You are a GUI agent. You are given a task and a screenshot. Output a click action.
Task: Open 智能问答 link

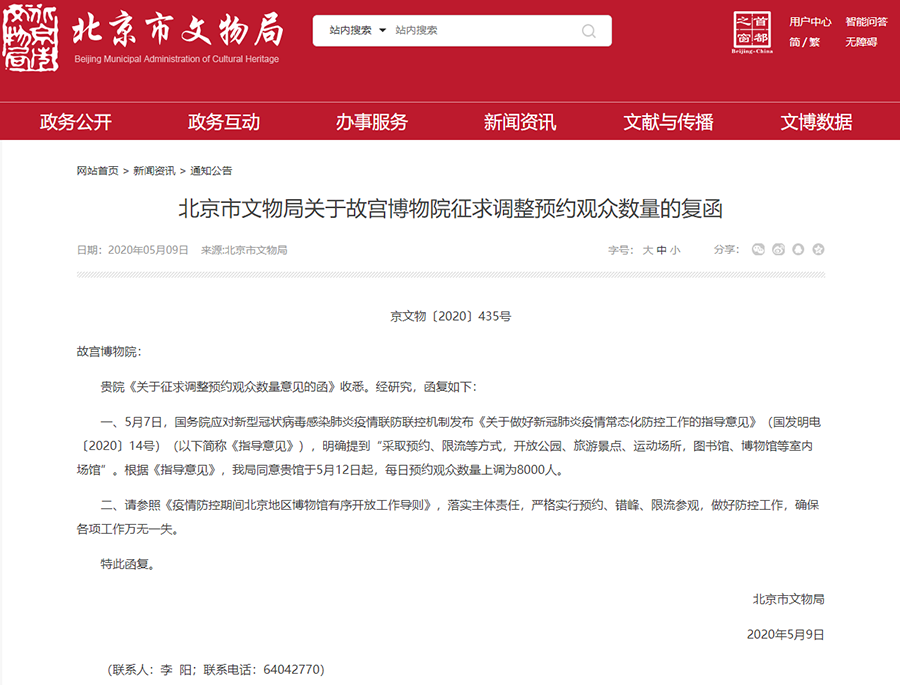(x=866, y=21)
